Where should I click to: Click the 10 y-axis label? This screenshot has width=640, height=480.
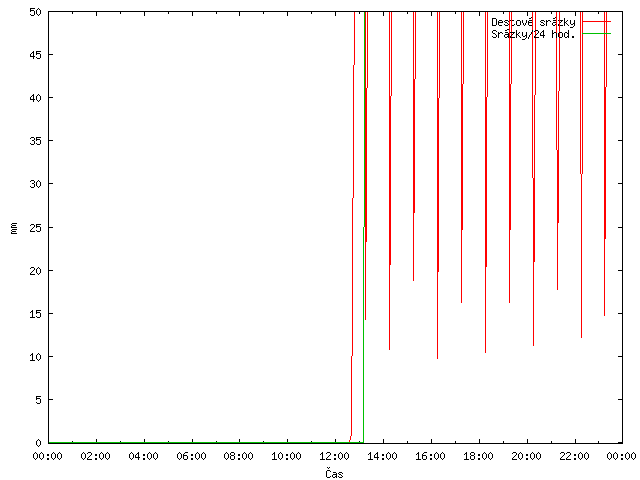tap(36, 357)
